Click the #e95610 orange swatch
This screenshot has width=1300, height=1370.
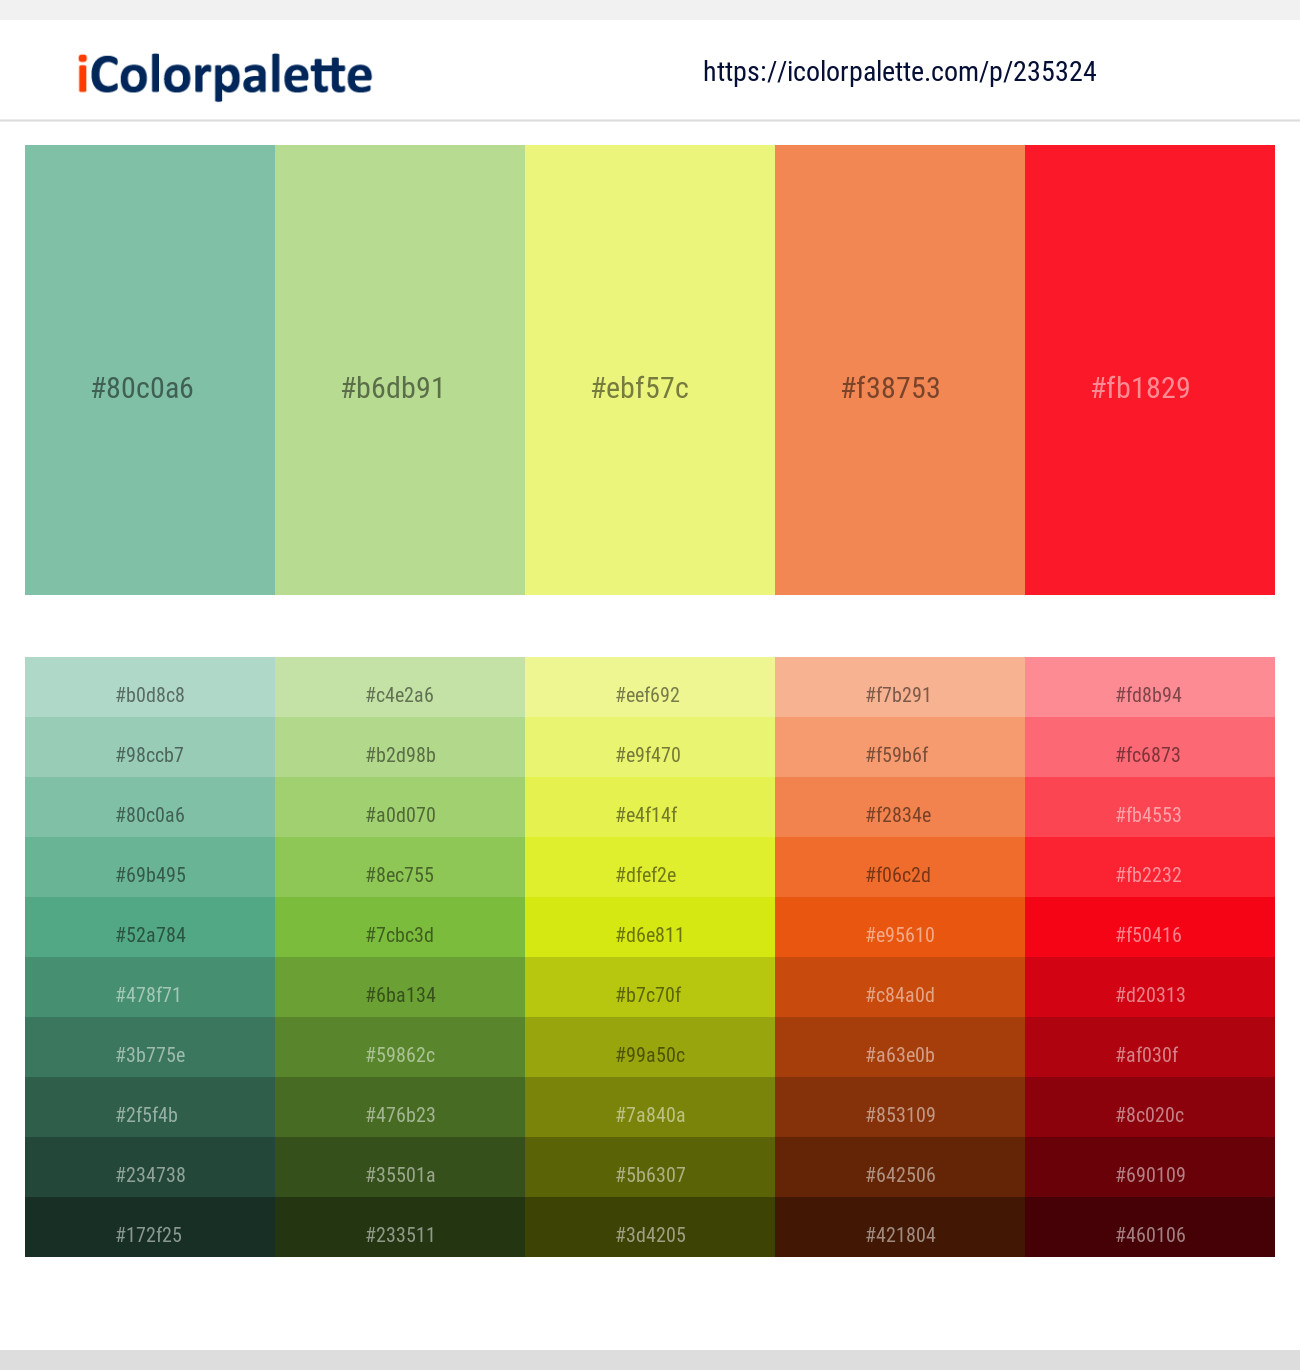tap(899, 934)
